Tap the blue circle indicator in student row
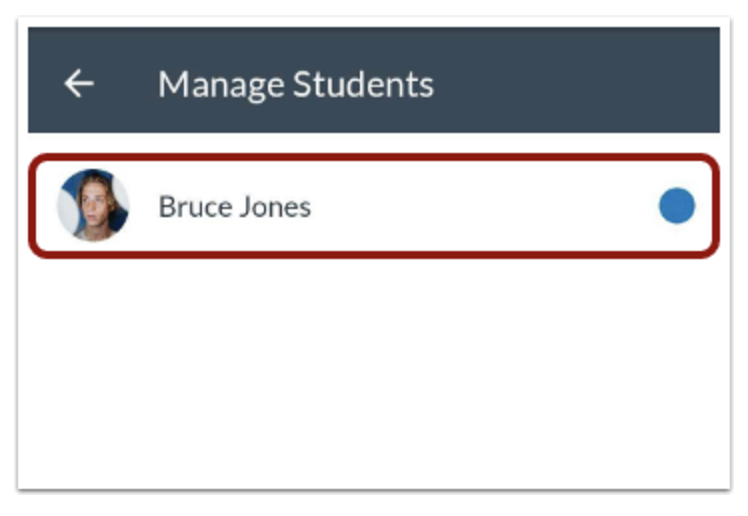The image size is (748, 516). pos(676,206)
